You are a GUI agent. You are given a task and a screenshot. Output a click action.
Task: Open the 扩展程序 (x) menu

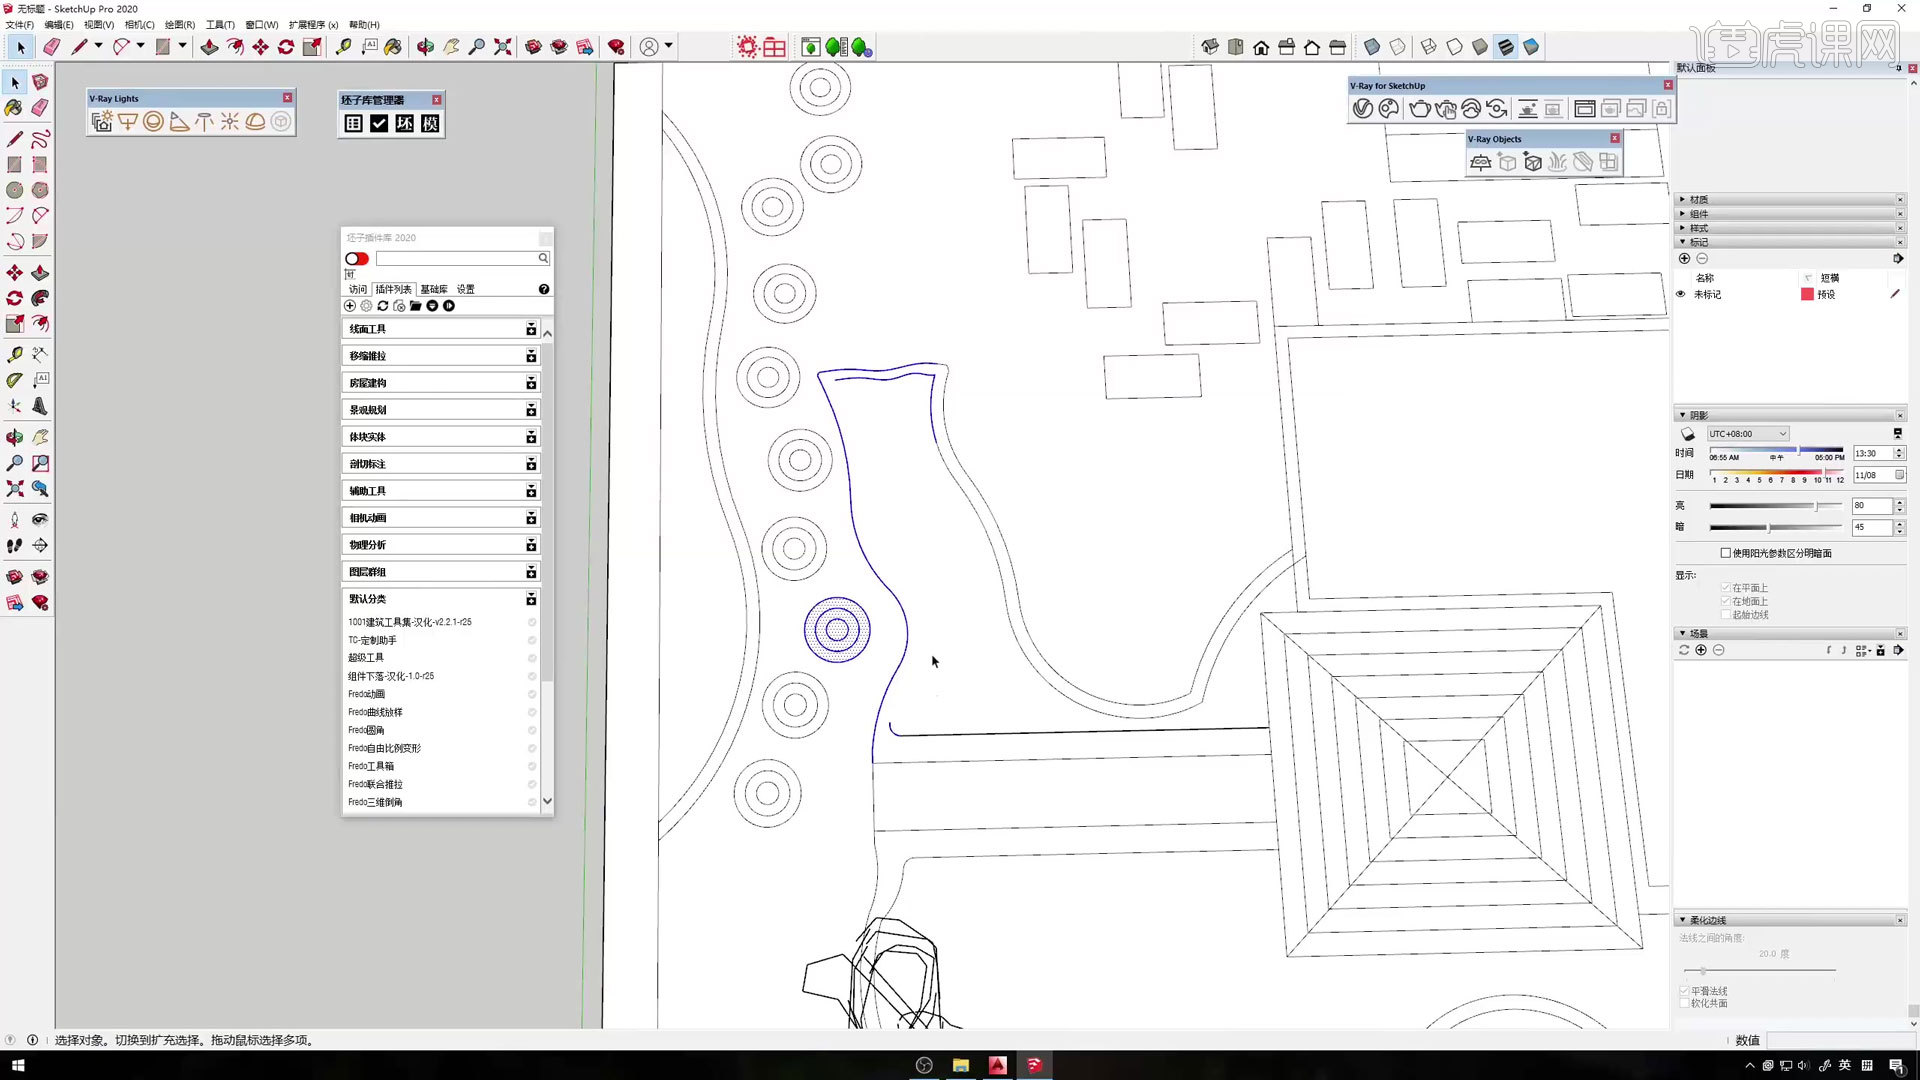[313, 25]
